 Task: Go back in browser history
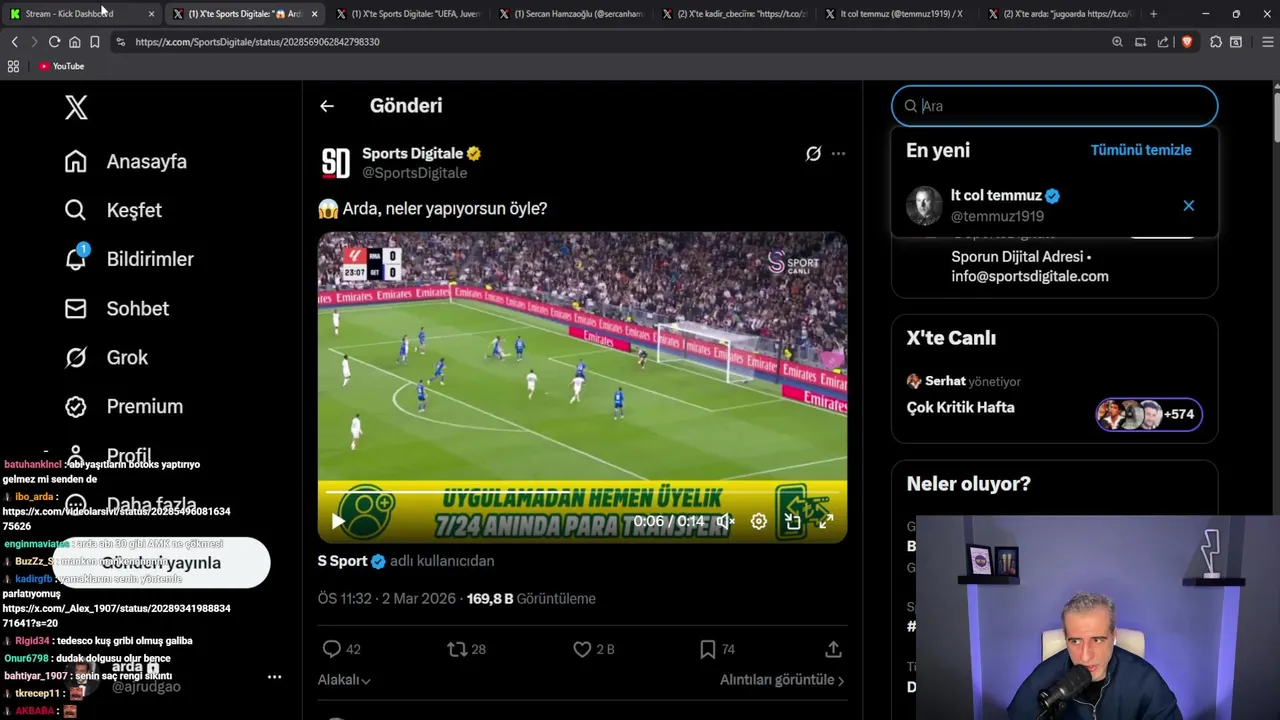[x=14, y=42]
